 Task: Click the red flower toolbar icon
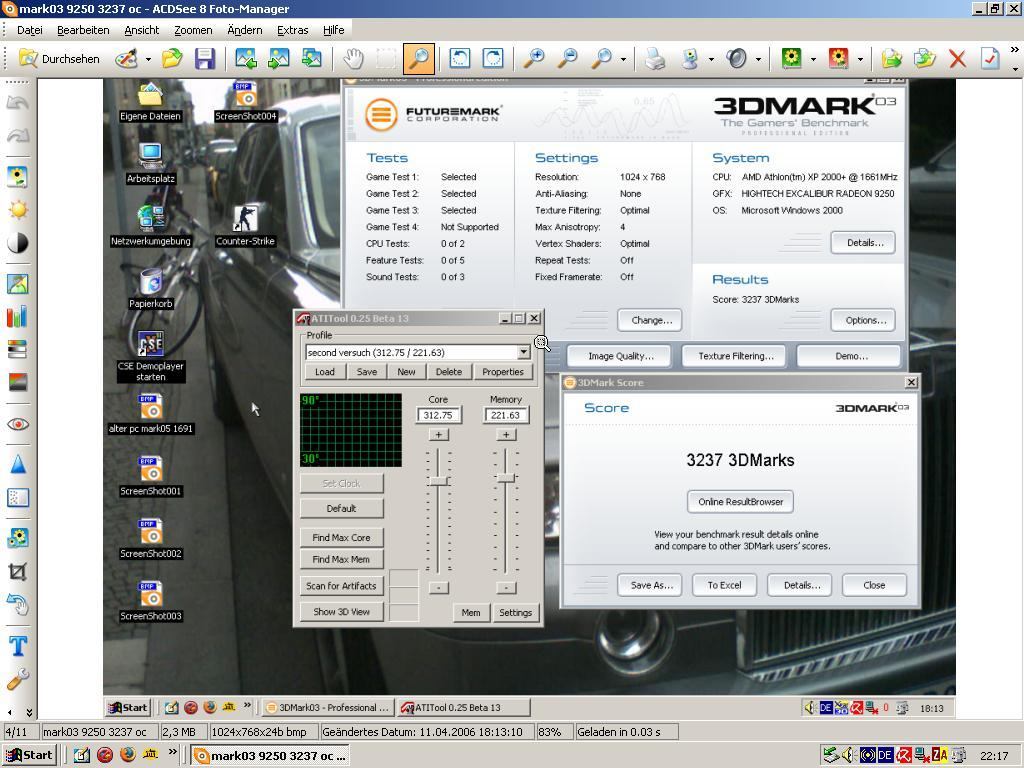(x=839, y=59)
